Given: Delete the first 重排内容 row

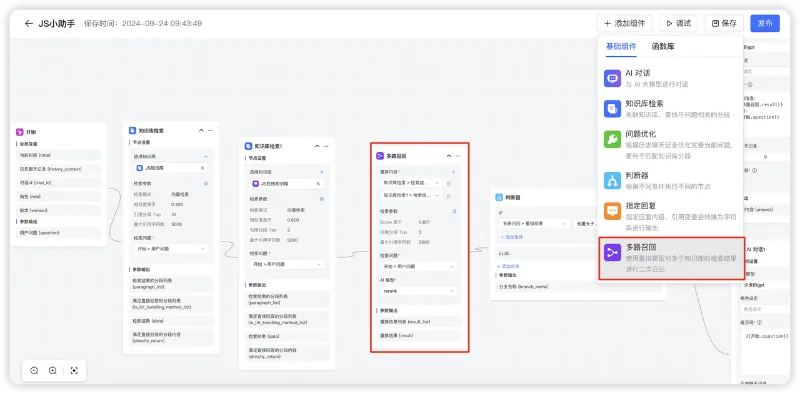Looking at the screenshot, I should coord(448,183).
